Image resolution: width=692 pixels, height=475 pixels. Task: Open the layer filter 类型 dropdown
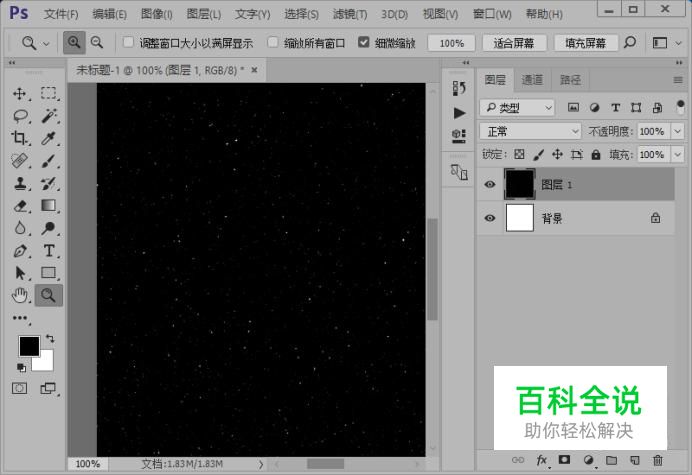click(517, 108)
